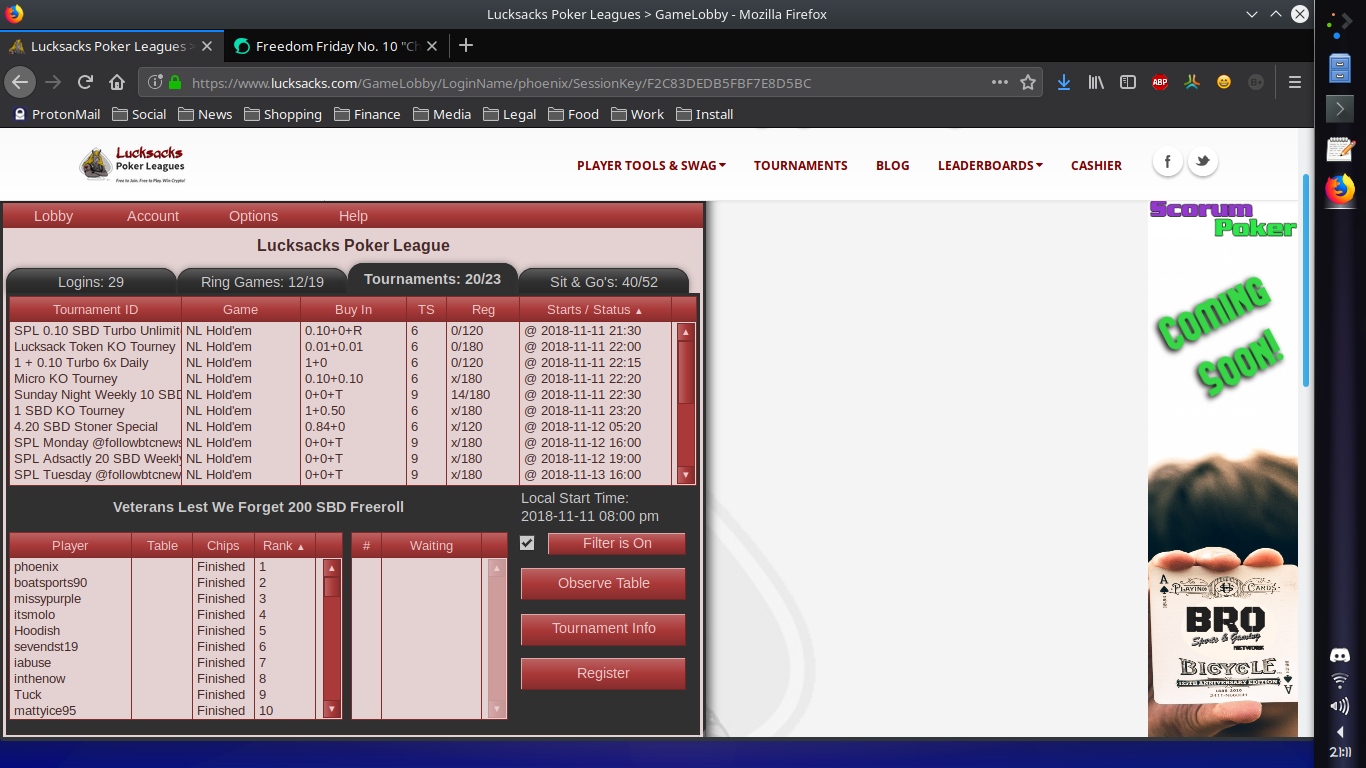The width and height of the screenshot is (1366, 768).
Task: Open the Help menu in the lobby
Action: pyautogui.click(x=353, y=216)
